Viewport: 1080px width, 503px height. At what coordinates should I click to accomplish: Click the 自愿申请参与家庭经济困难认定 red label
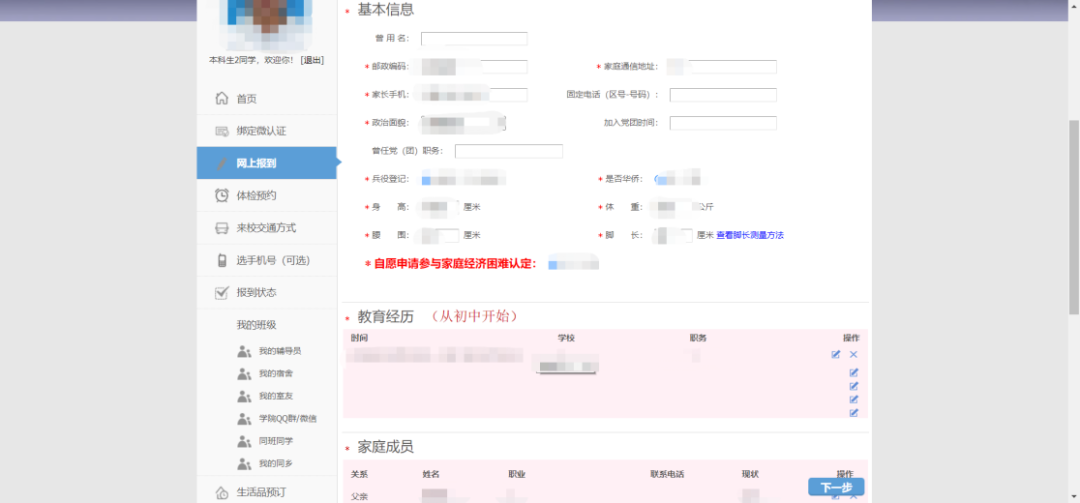click(455, 263)
